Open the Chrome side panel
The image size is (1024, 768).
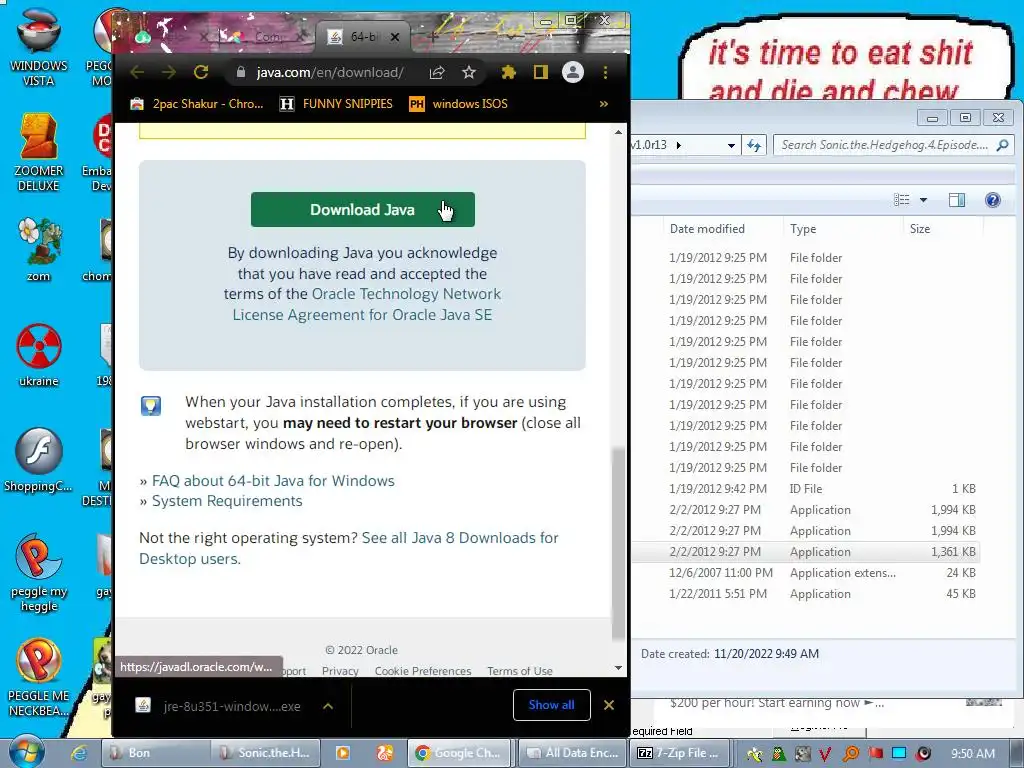click(541, 72)
